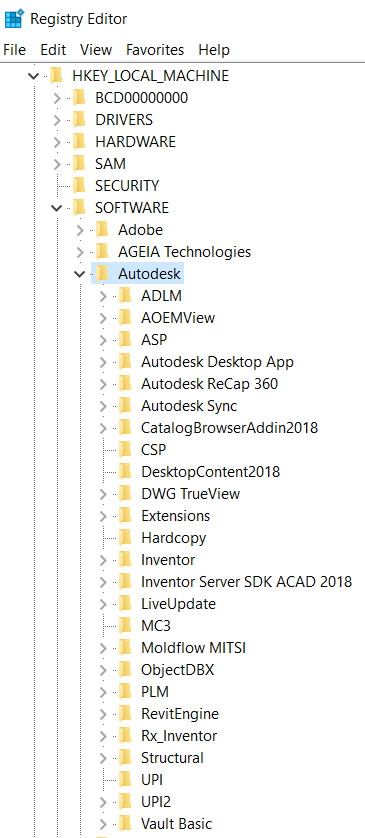Open the File menu
This screenshot has height=838, width=365.
tap(14, 50)
